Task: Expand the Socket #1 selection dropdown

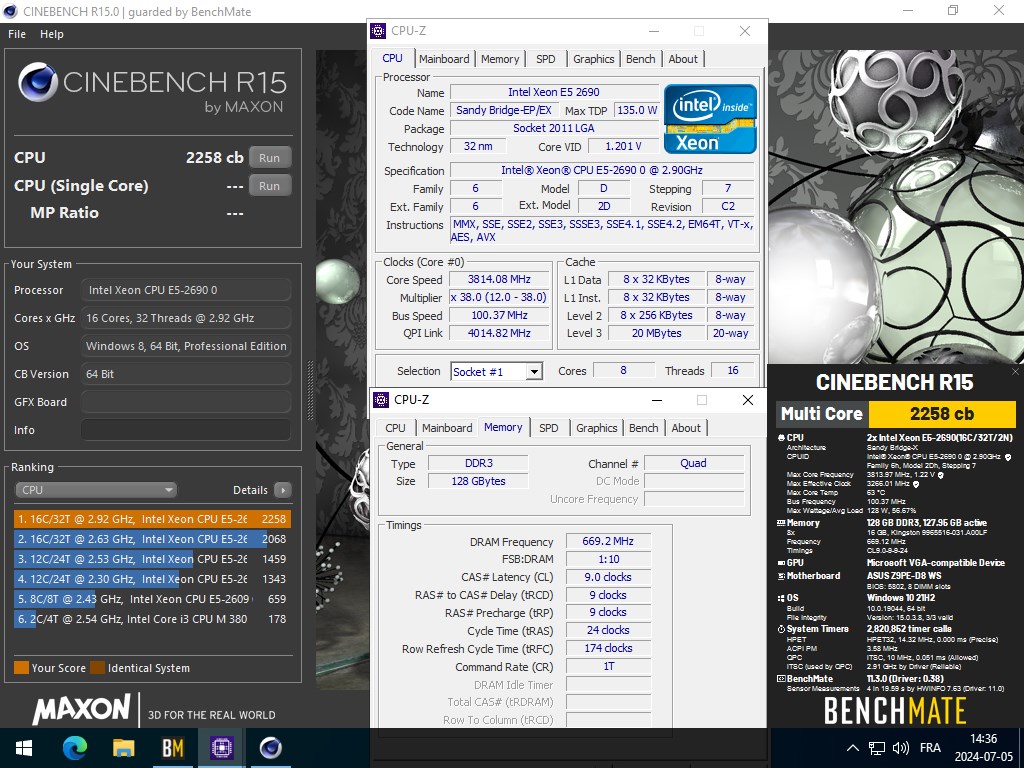Action: tap(534, 372)
